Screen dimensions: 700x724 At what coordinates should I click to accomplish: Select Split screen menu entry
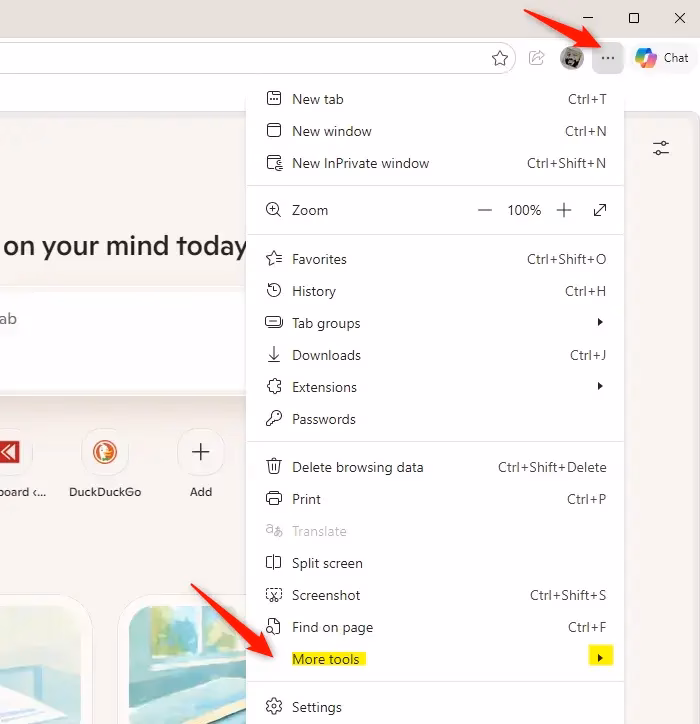coord(435,563)
